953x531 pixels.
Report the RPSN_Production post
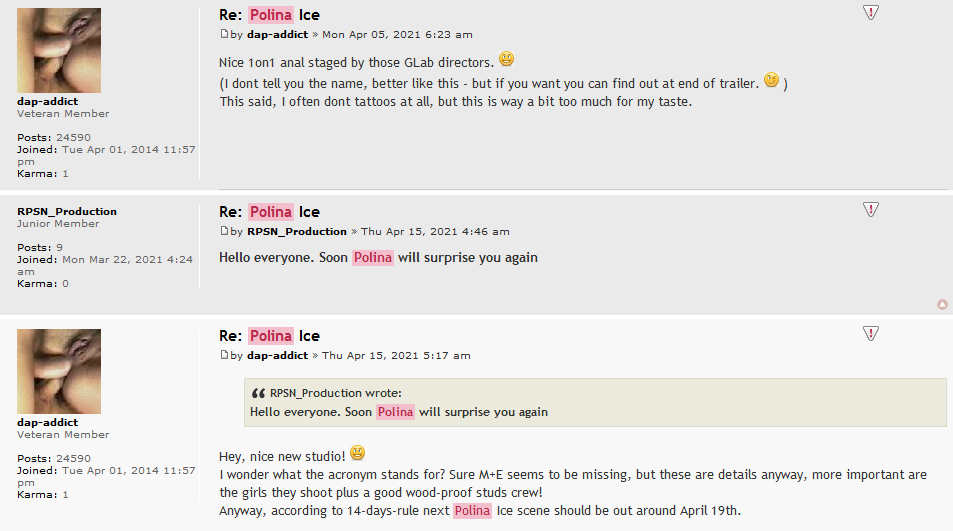pyautogui.click(x=870, y=209)
